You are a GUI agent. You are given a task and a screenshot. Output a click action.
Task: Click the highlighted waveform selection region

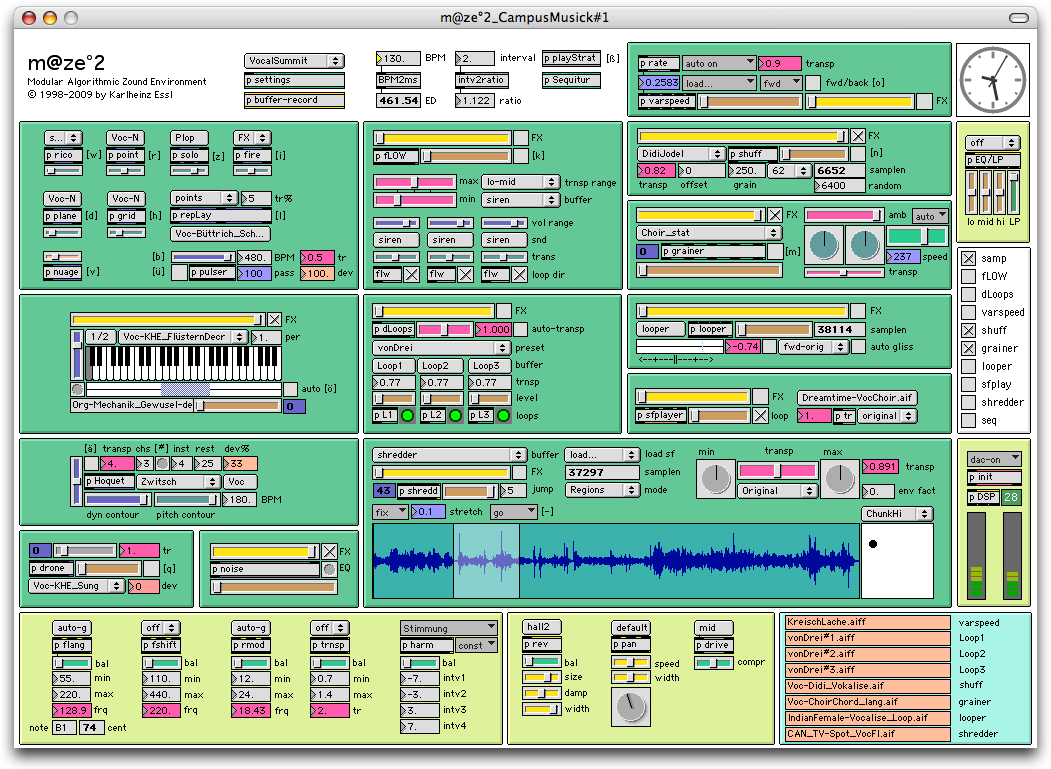(487, 561)
